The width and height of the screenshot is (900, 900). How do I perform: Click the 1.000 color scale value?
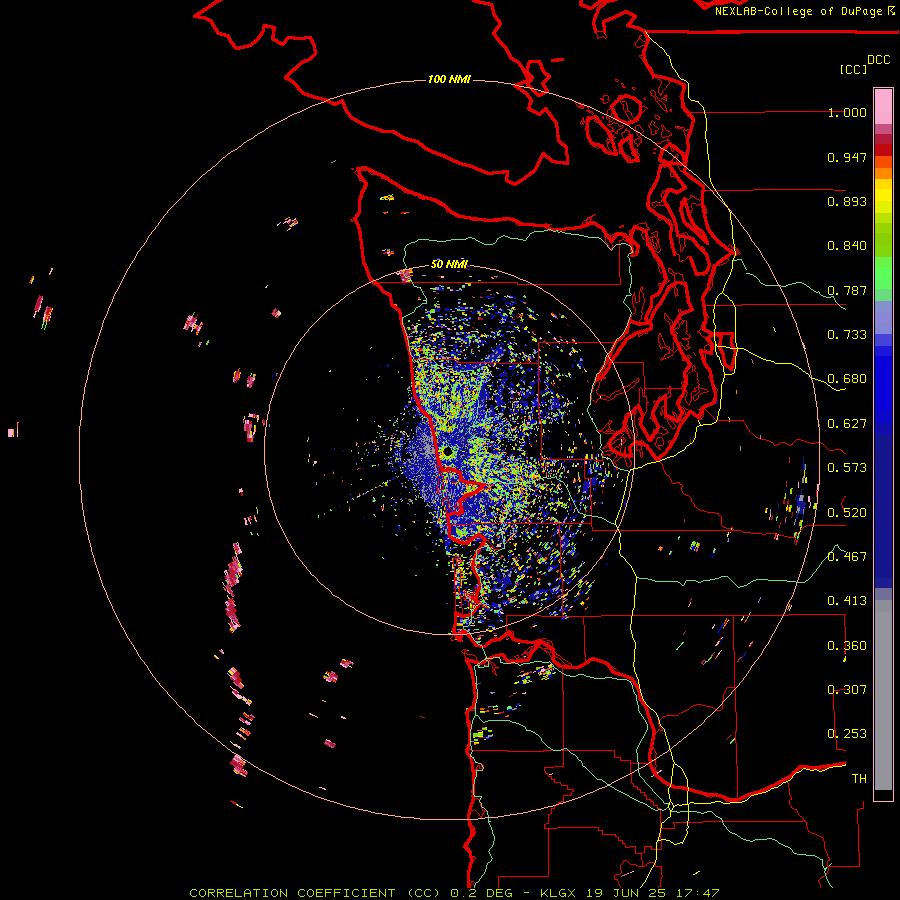[x=847, y=112]
